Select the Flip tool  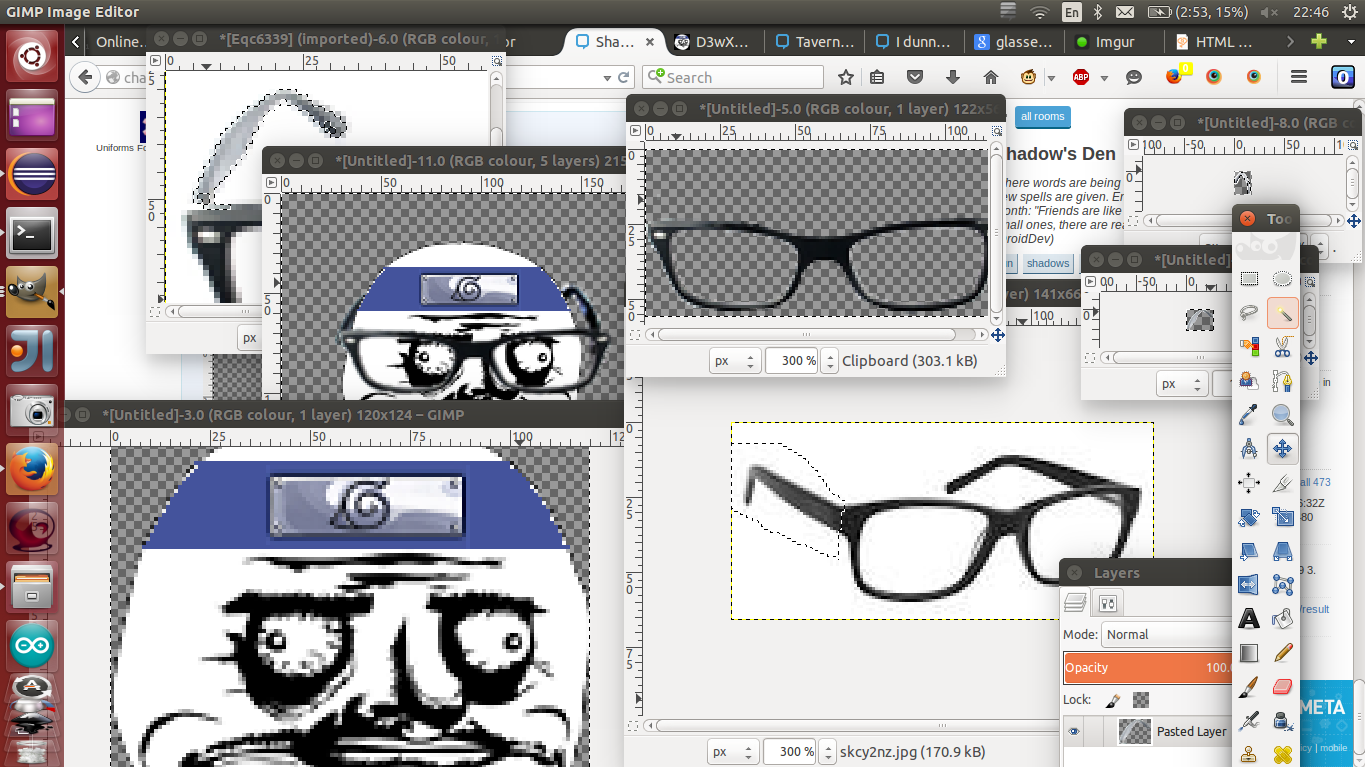(1249, 585)
